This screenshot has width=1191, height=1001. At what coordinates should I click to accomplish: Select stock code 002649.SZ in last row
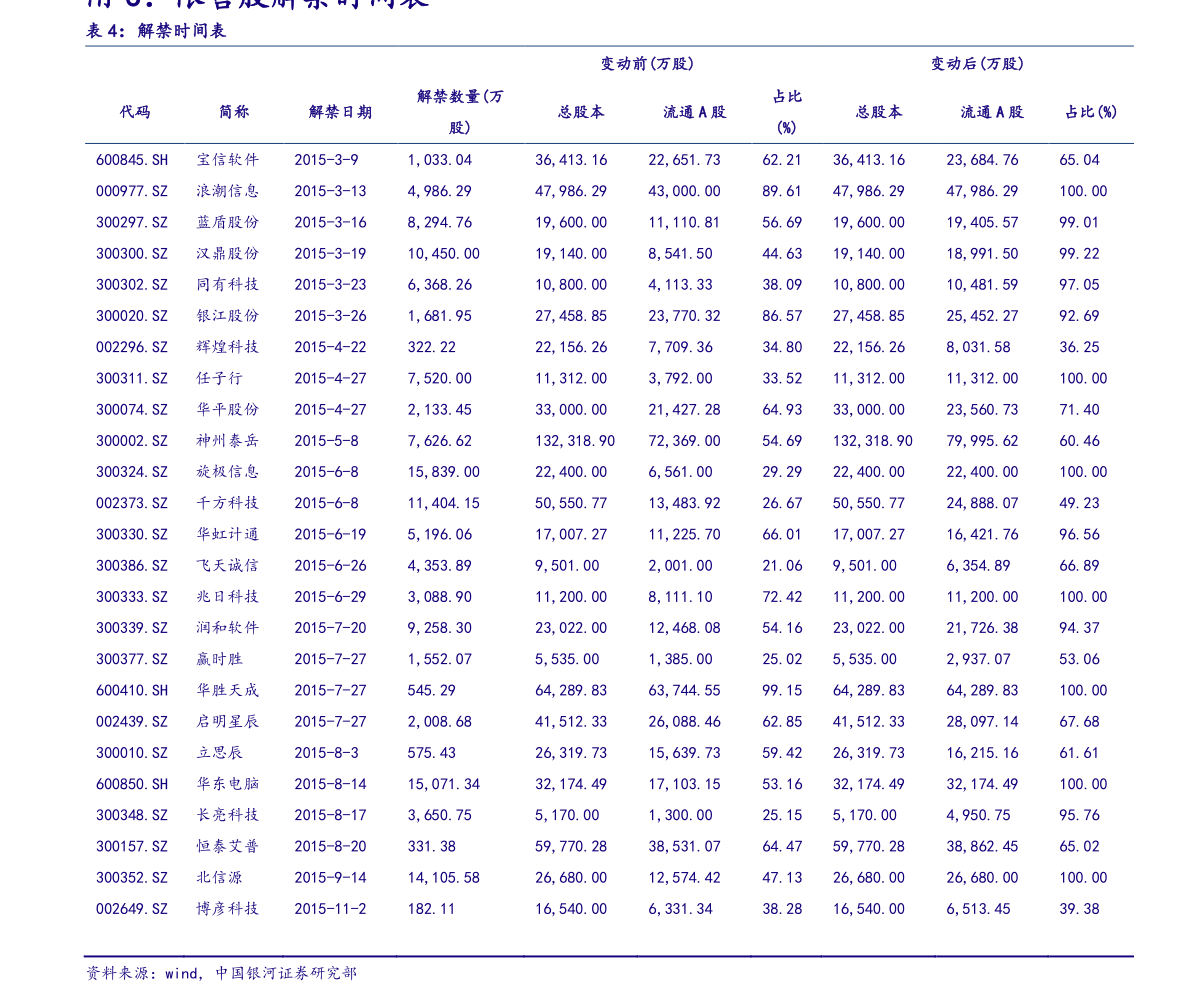pos(132,909)
